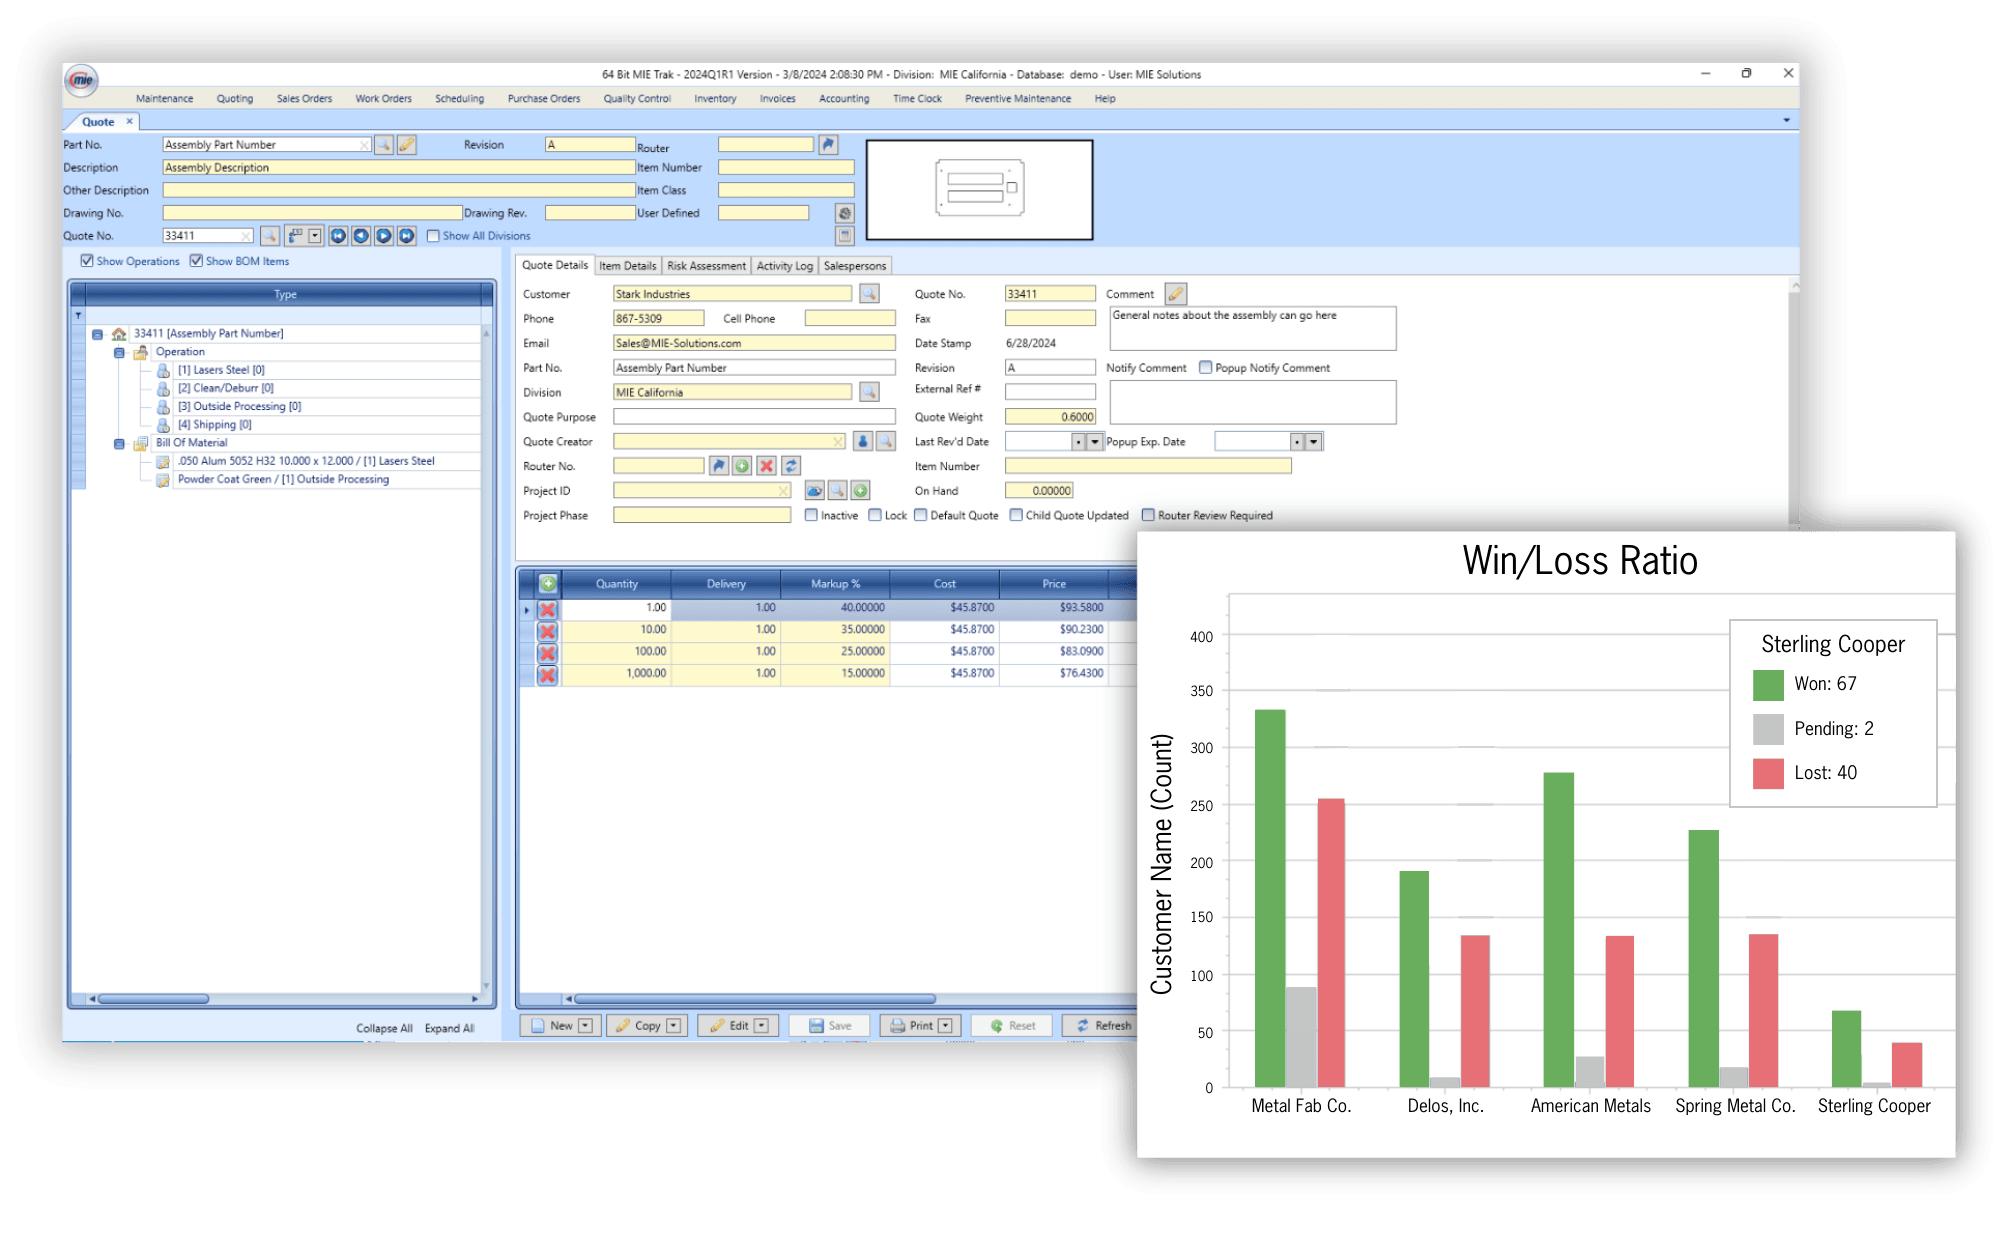
Task: Uncheck the Show BOM Items checkbox
Action: tap(196, 261)
